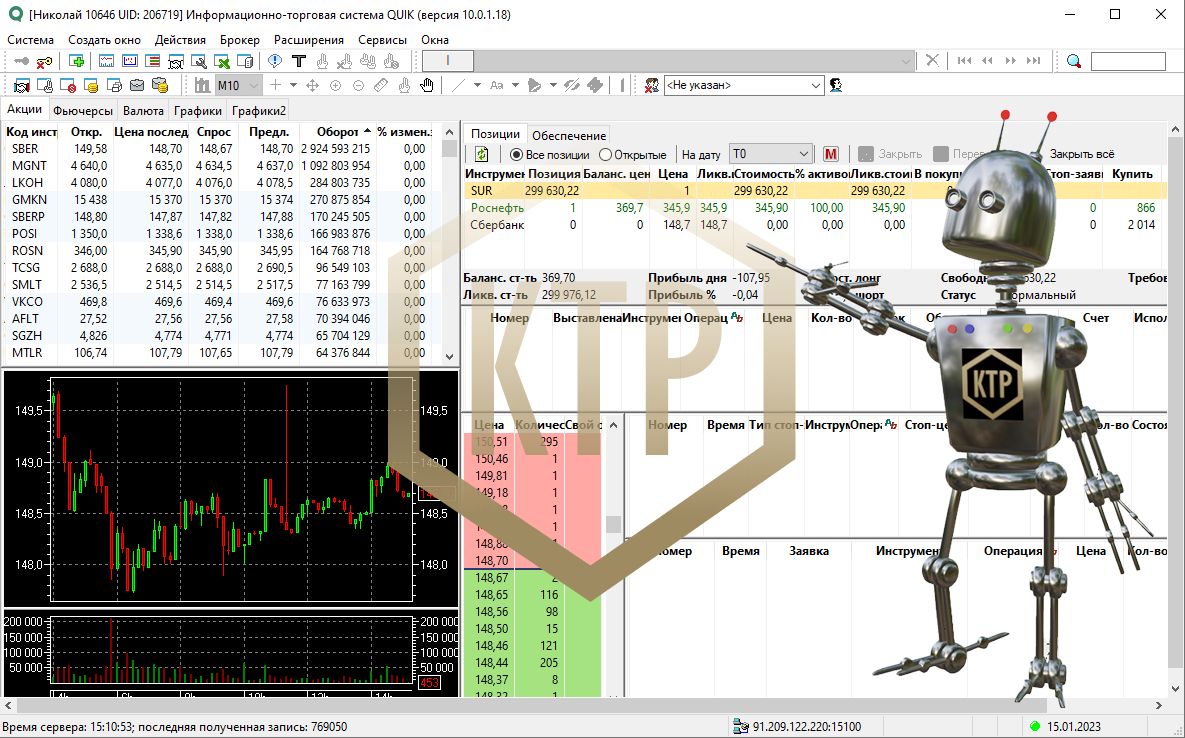This screenshot has height=738, width=1185.
Task: Switch to the Обеспечение tab
Action: tap(569, 135)
